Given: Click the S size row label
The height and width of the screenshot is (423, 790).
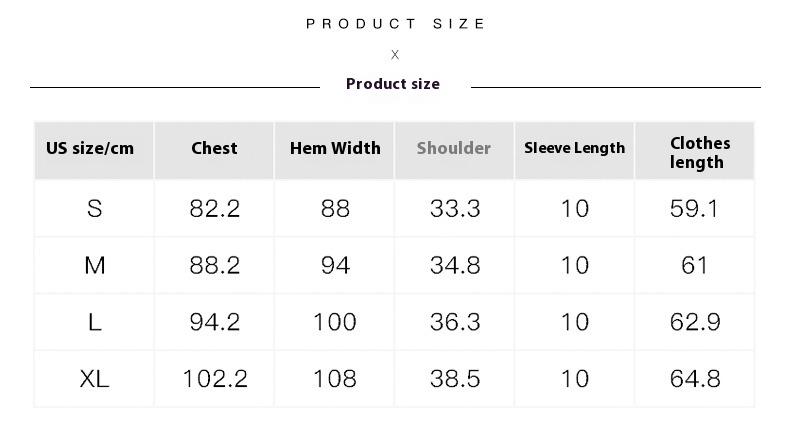Looking at the screenshot, I should pyautogui.click(x=95, y=208).
